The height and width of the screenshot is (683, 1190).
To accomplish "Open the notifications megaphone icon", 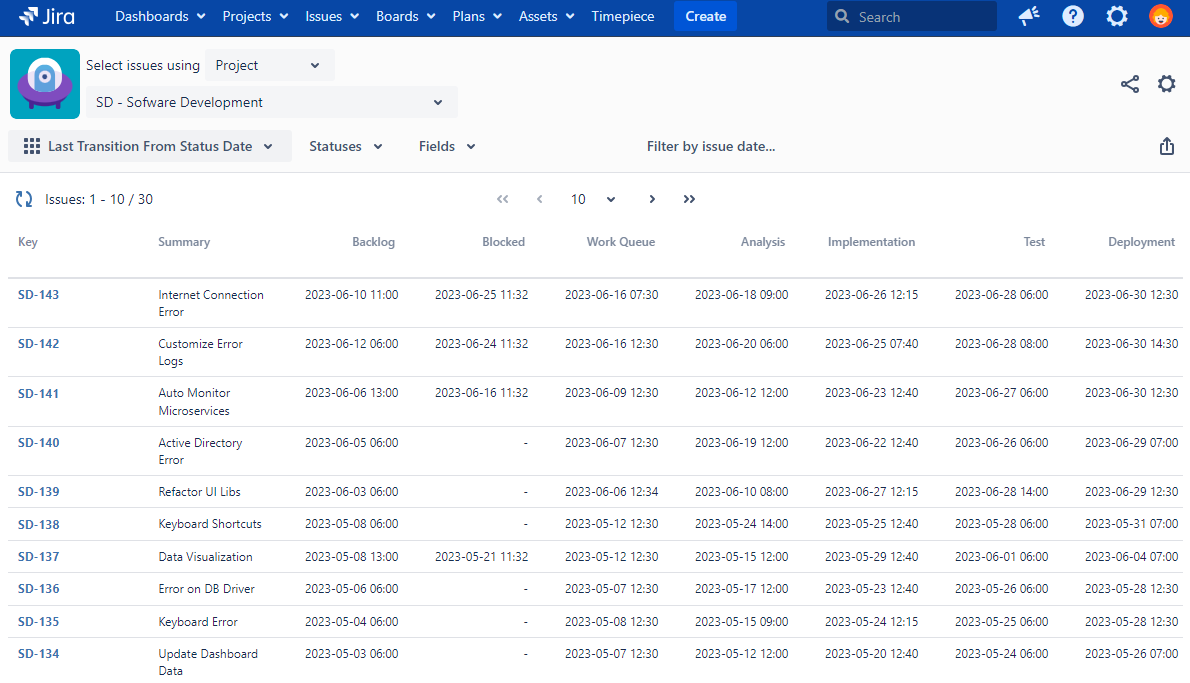I will point(1029,16).
